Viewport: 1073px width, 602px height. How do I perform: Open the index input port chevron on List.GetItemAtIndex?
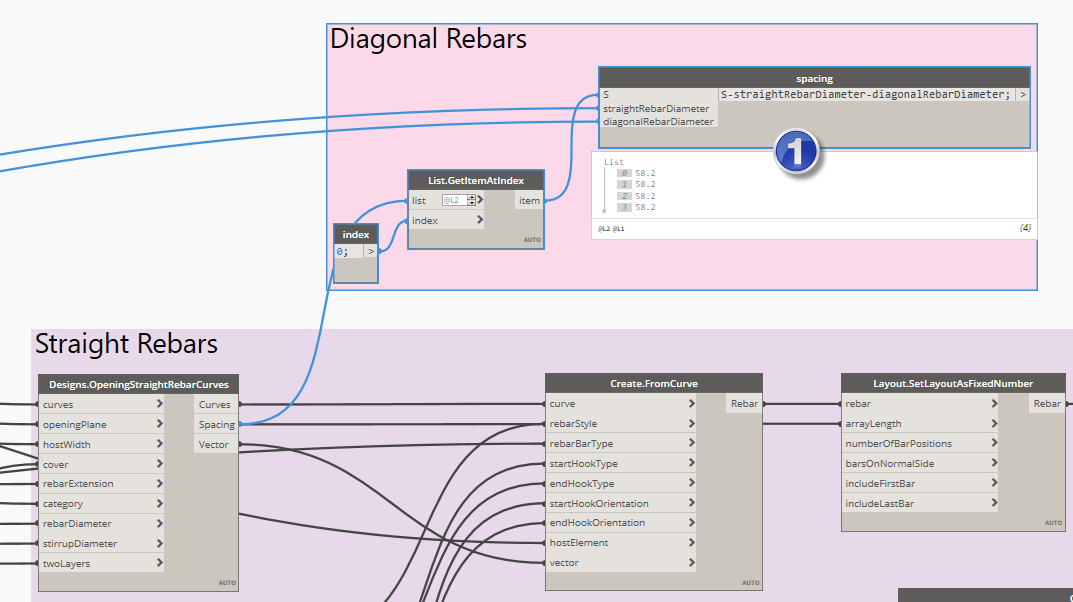[480, 220]
